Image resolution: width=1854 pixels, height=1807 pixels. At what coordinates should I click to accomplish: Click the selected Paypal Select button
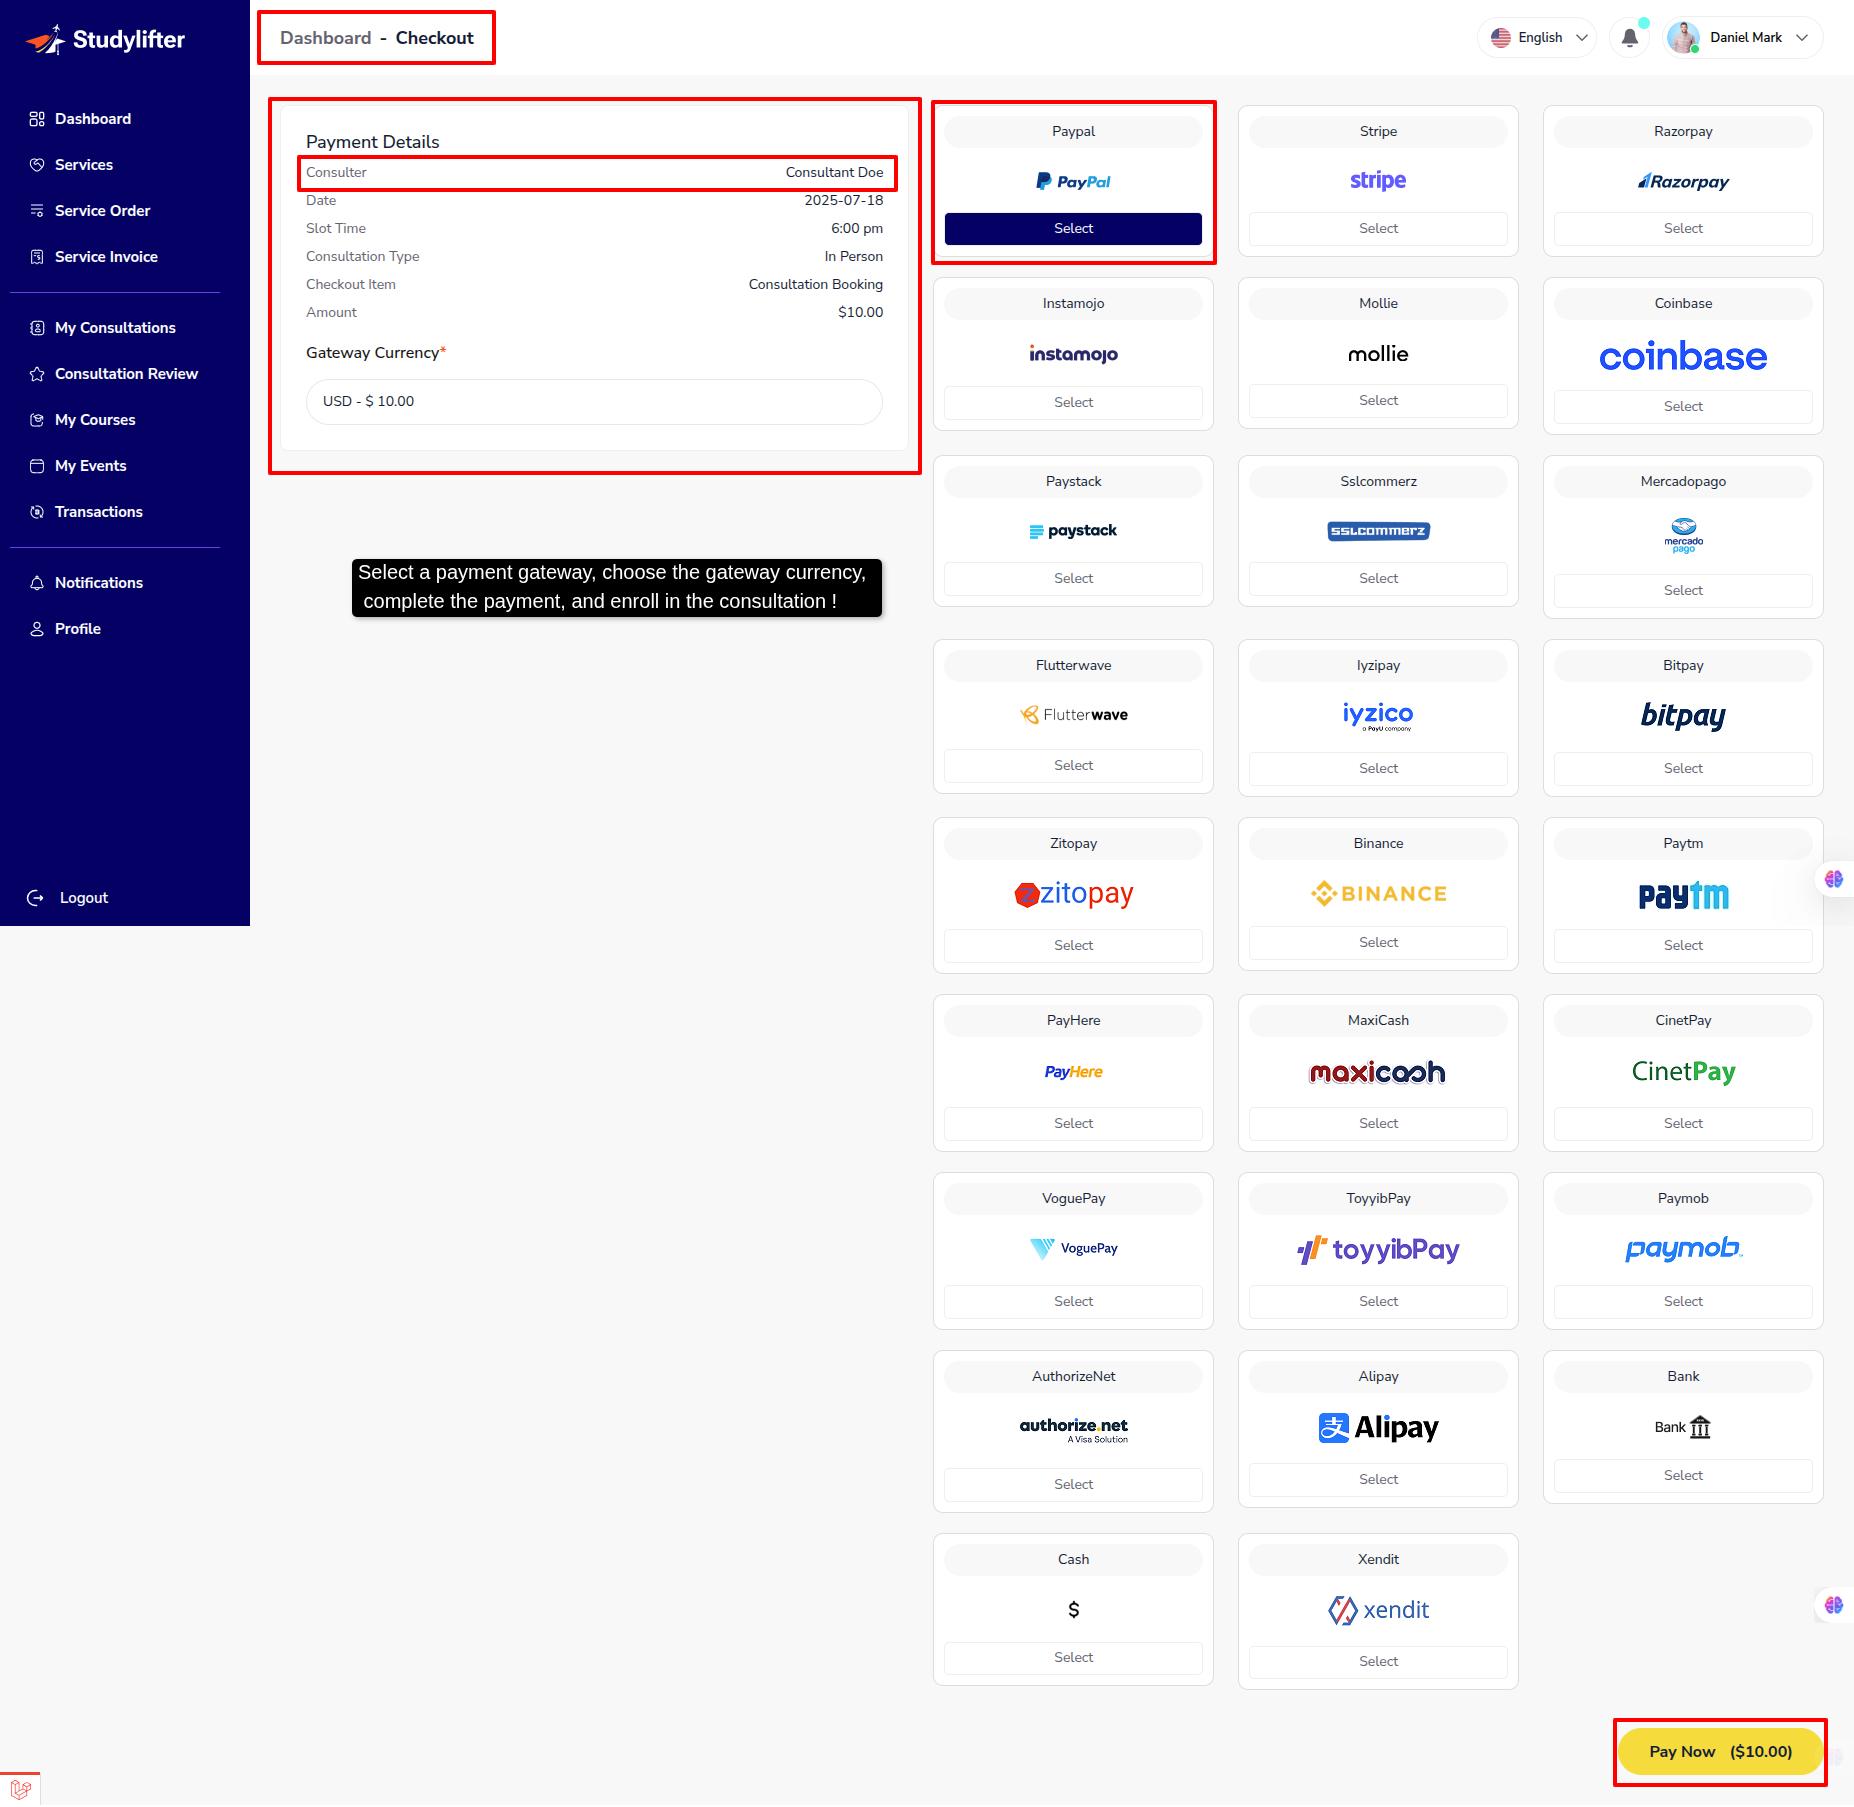click(1073, 229)
